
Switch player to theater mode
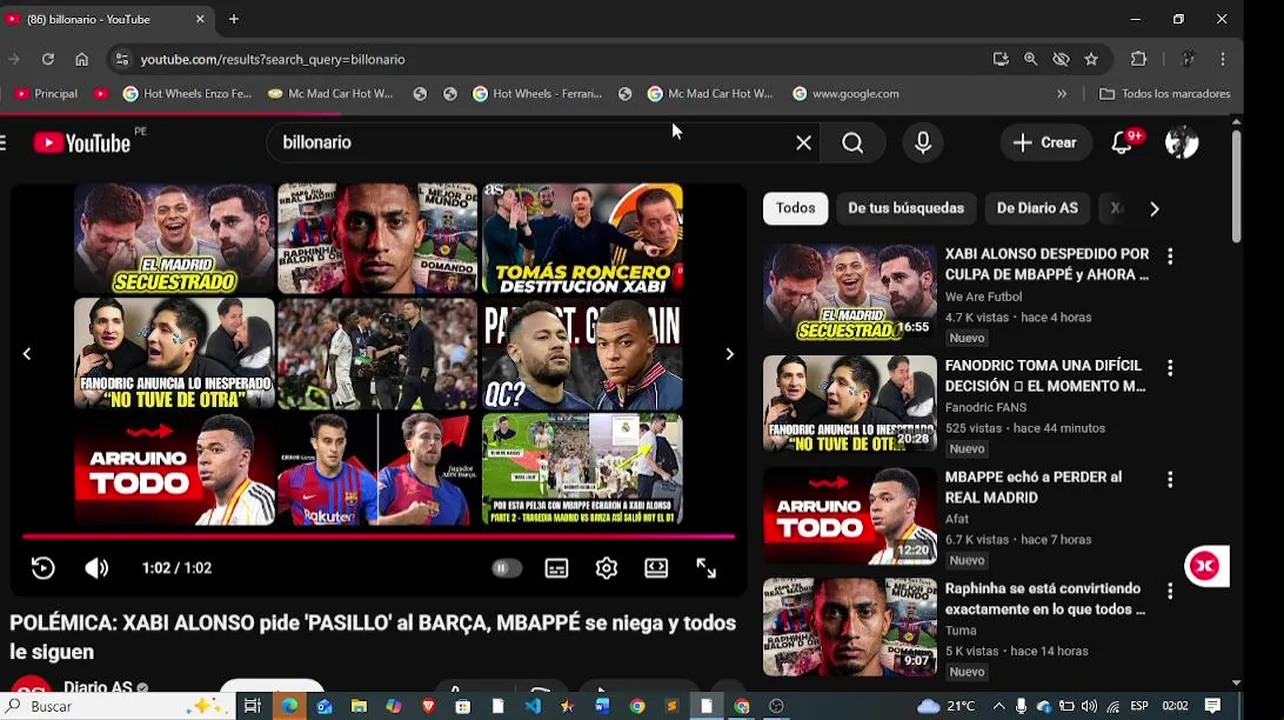(x=656, y=568)
